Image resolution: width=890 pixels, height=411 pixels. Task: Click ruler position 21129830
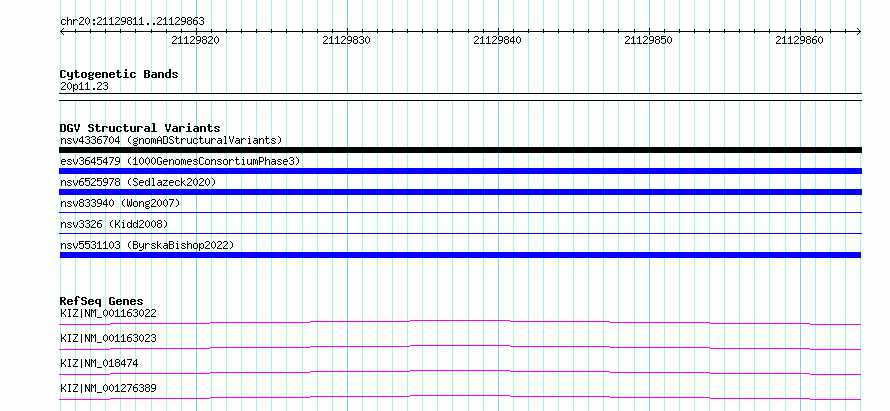point(346,40)
